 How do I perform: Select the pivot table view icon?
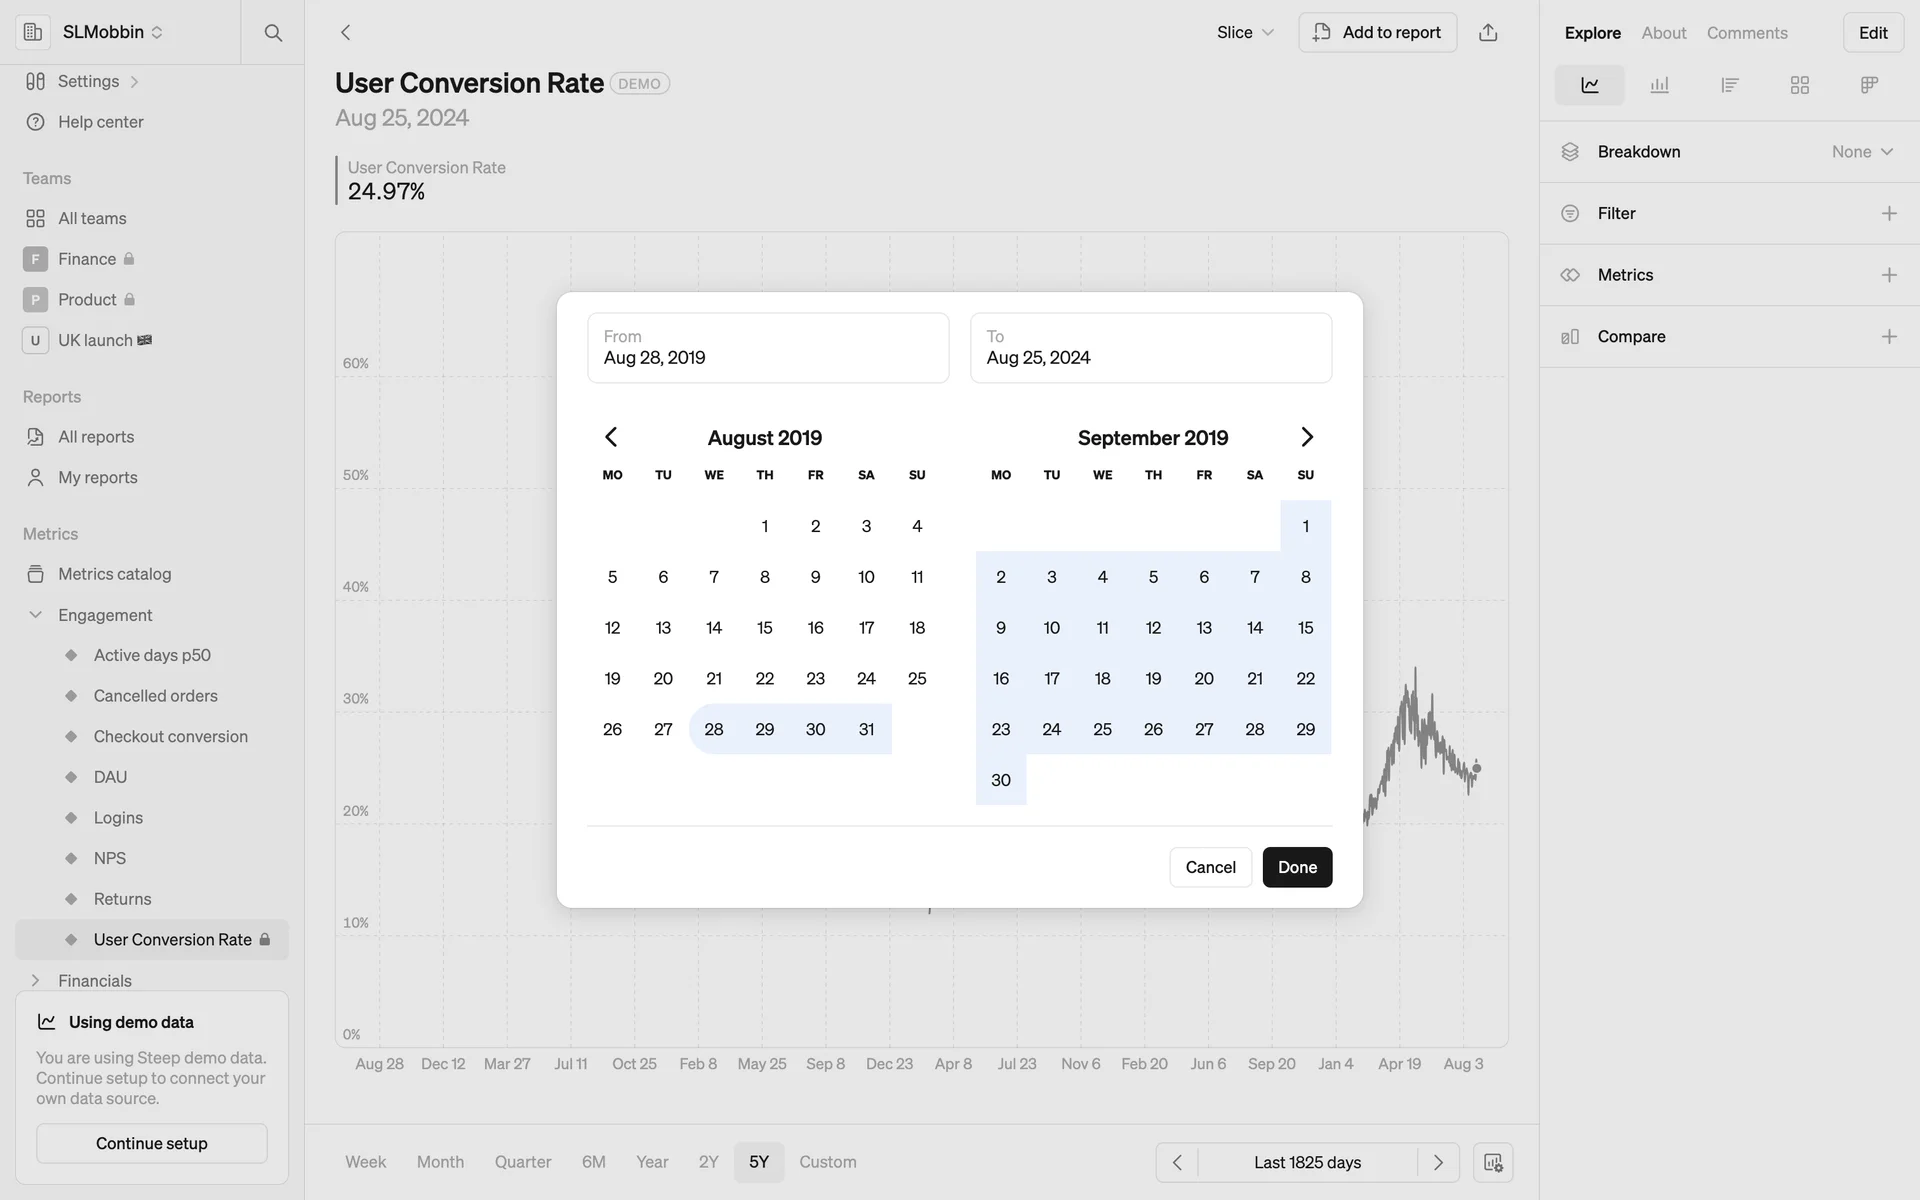tap(1869, 85)
